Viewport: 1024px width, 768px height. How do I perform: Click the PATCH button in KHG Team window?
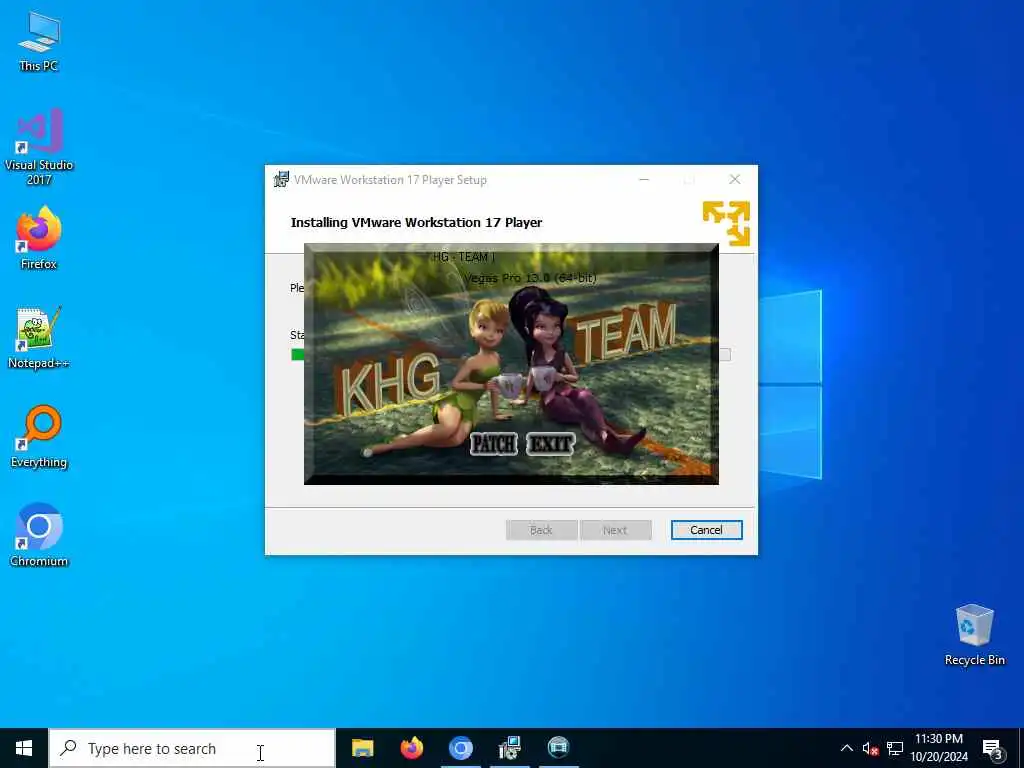(494, 444)
